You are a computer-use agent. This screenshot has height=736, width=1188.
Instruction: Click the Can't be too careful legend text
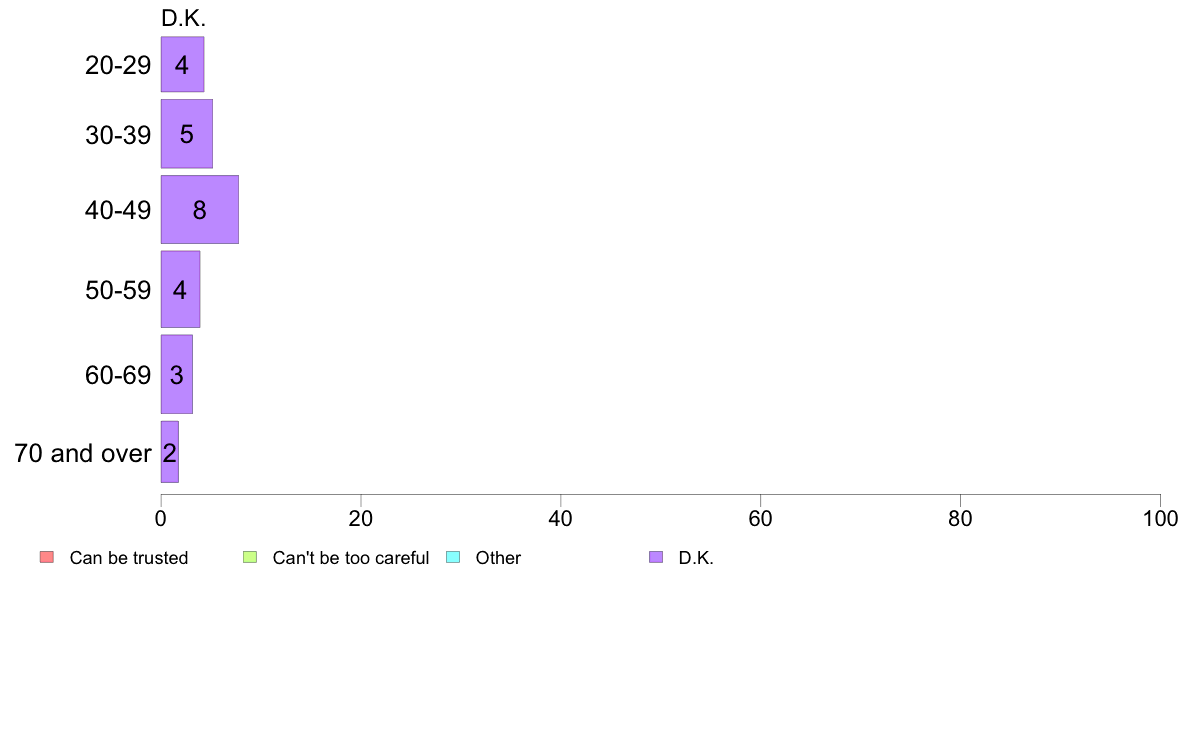pos(351,558)
